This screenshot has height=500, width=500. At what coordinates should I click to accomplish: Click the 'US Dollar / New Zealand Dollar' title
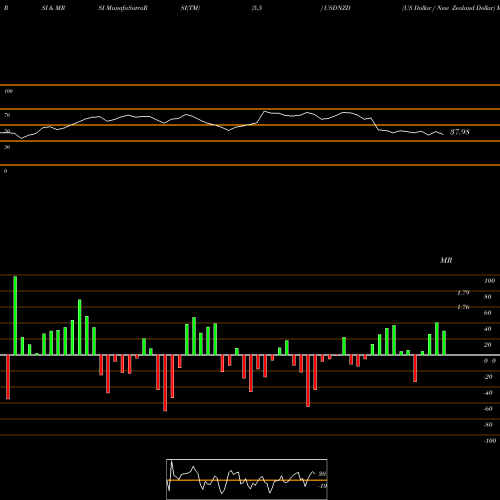point(449,8)
